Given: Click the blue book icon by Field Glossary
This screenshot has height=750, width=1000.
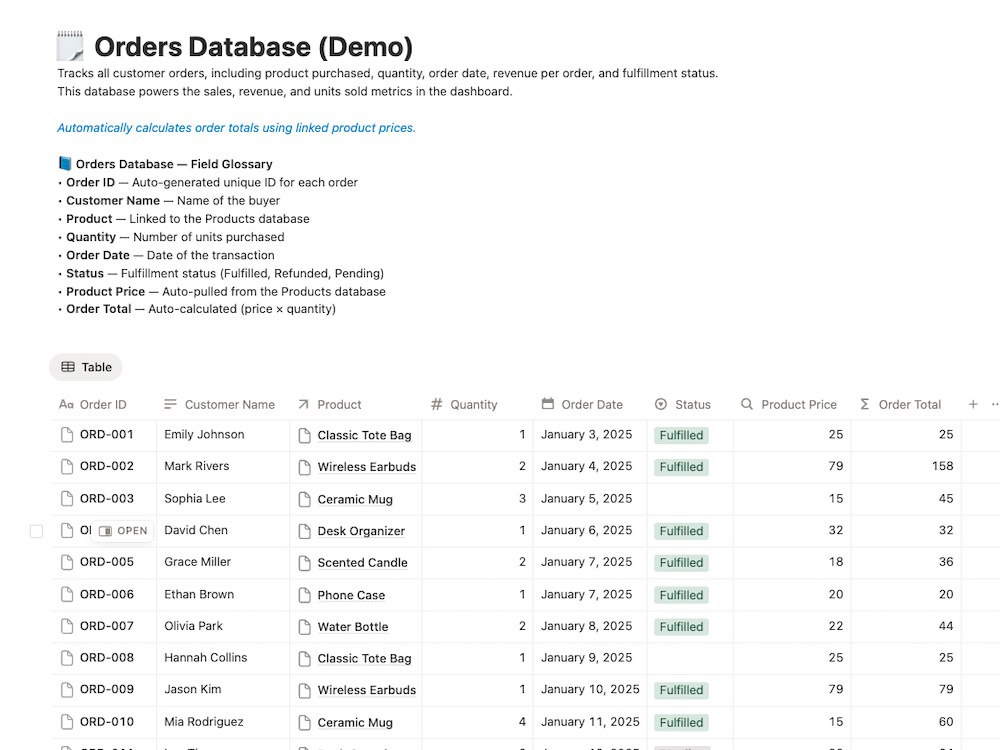Looking at the screenshot, I should tap(65, 164).
